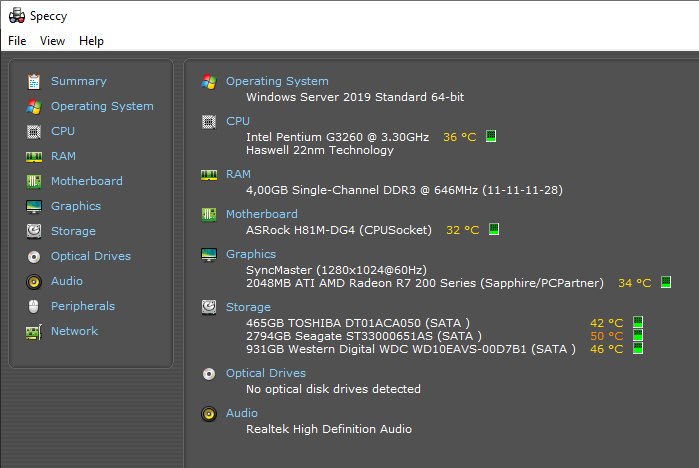The image size is (699, 468).
Task: View the Storage sidebar section
Action: click(73, 231)
